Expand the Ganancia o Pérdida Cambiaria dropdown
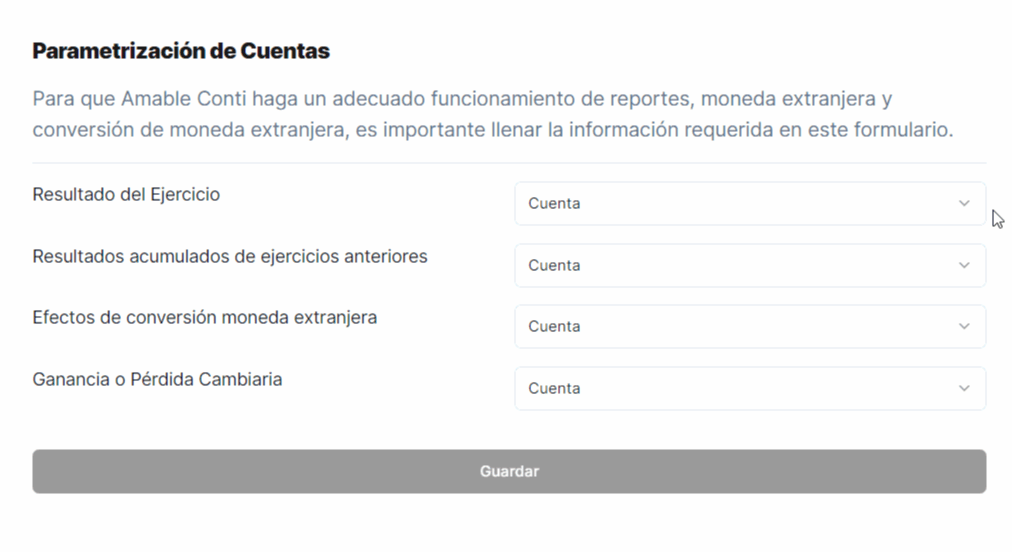Viewport: 1012px width, 552px height. click(x=748, y=388)
